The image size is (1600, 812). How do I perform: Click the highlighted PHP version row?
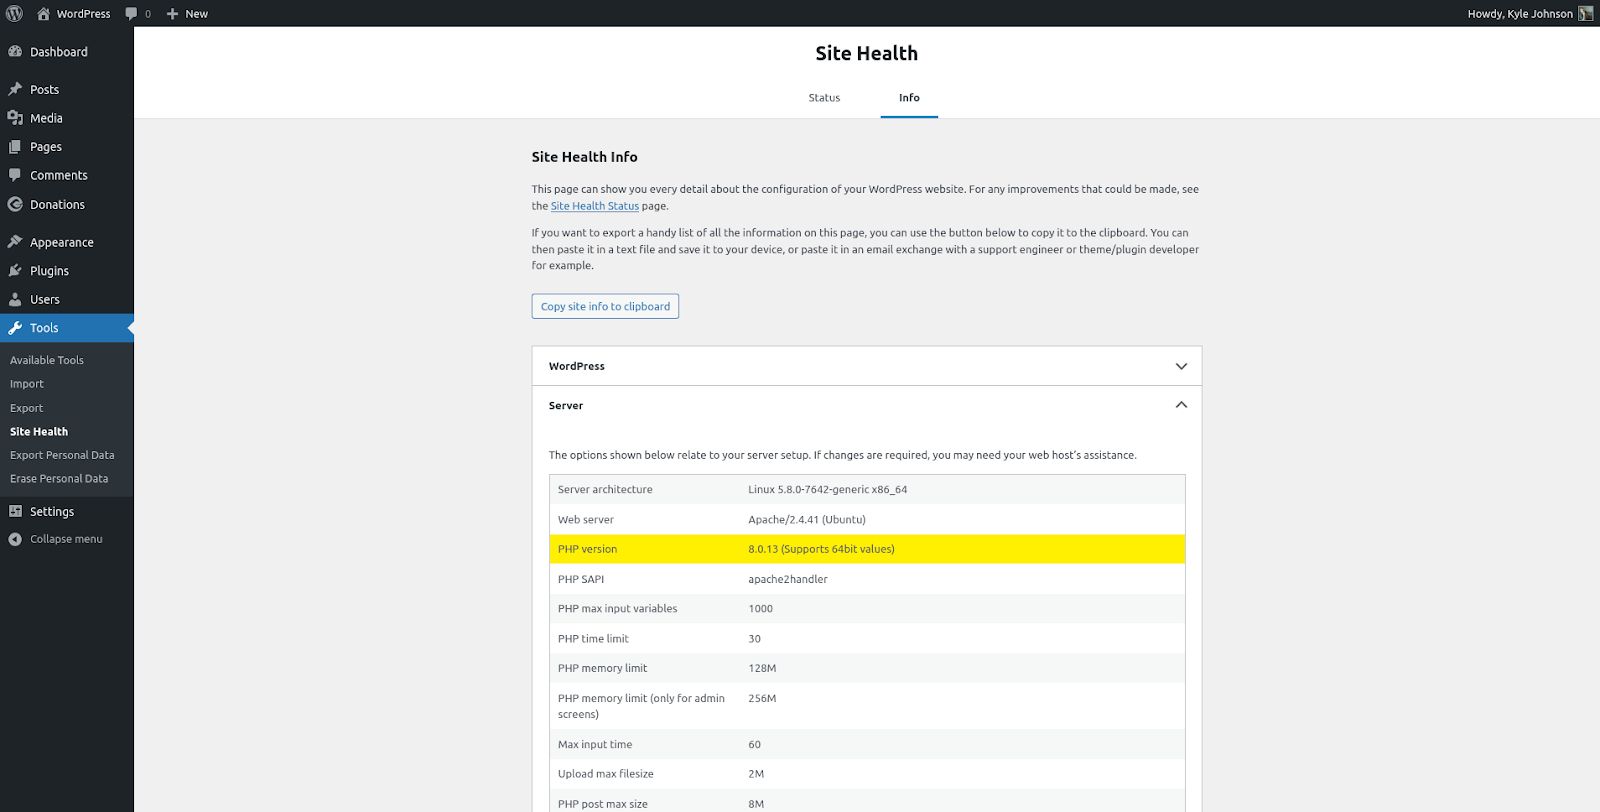click(x=866, y=548)
